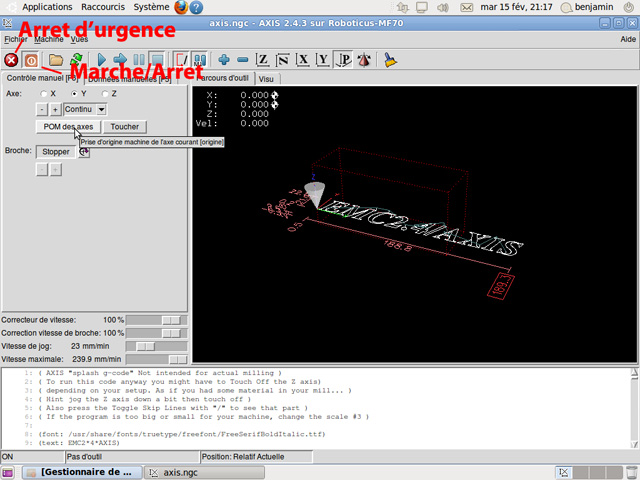Switch to the Contrôle manuel tab
This screenshot has height=480, width=640.
coord(42,78)
